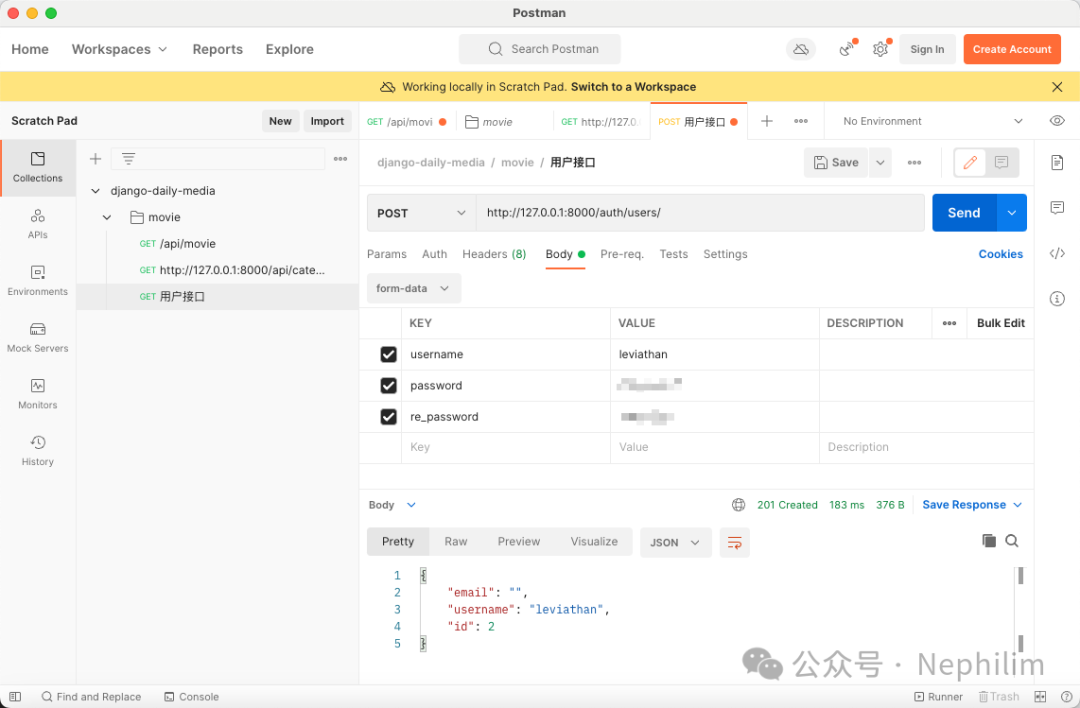Open the documentation icon in right sidebar
The height and width of the screenshot is (708, 1080).
(1057, 163)
